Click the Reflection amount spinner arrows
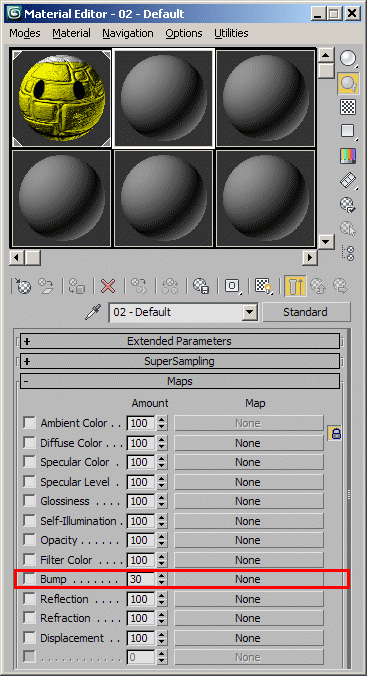 (162, 599)
